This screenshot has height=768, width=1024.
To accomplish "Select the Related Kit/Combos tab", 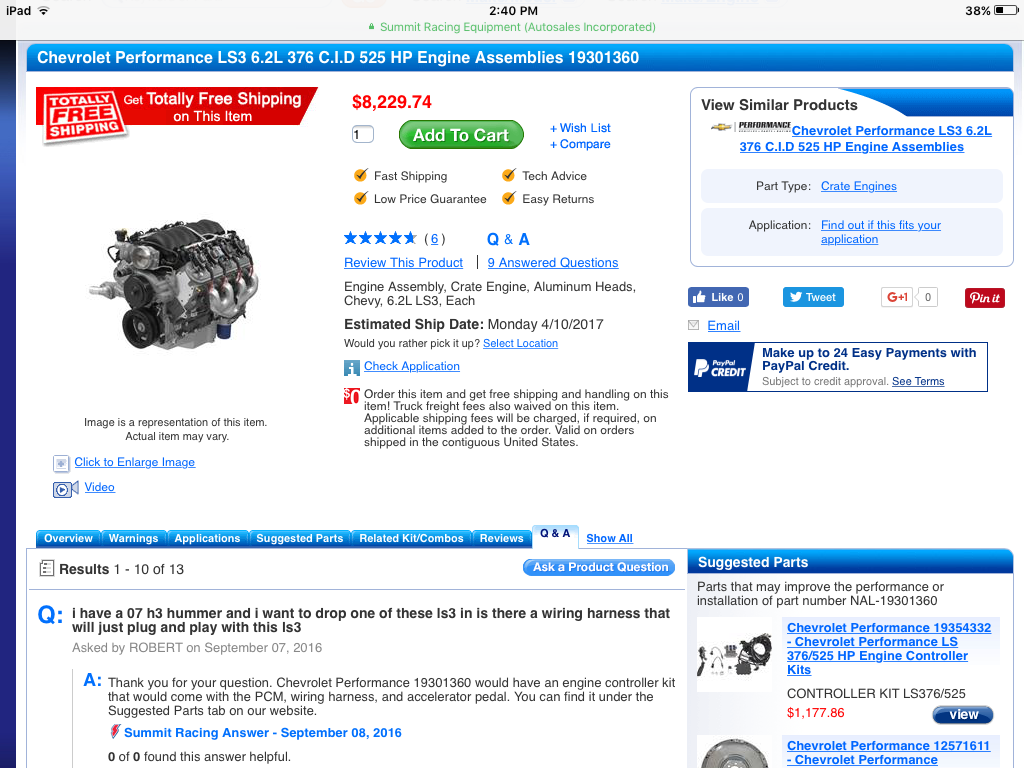I will (x=411, y=538).
